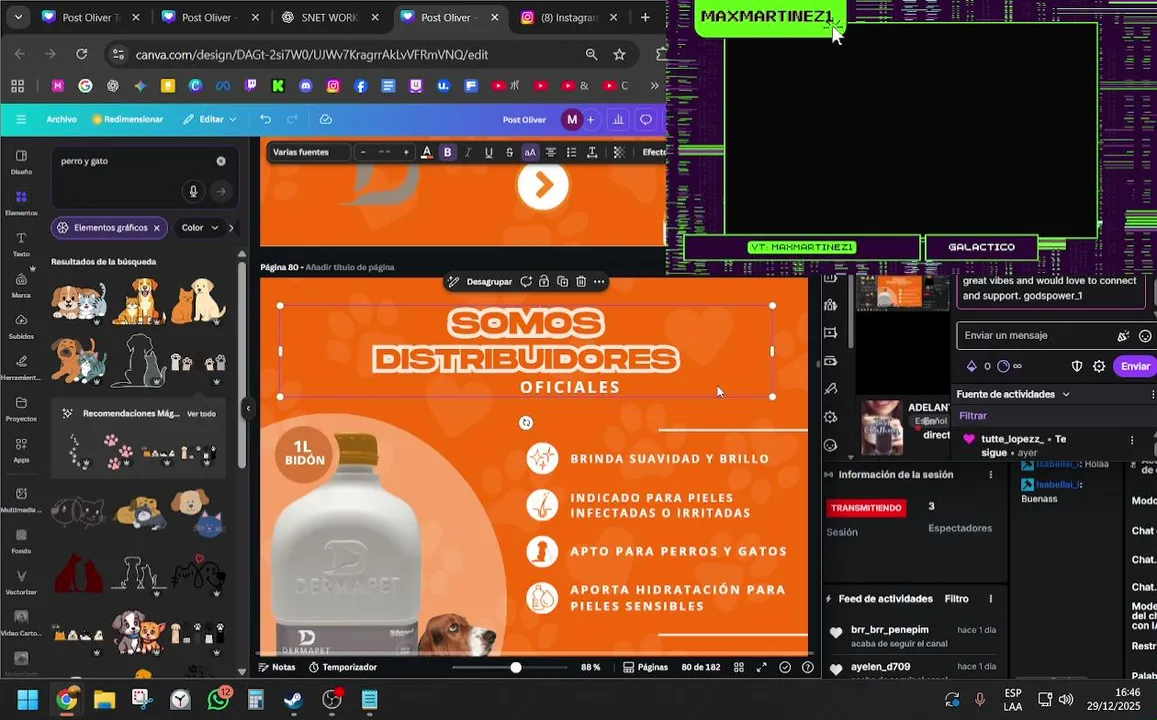Enter fullscreen presentation mode icon

coord(761,667)
